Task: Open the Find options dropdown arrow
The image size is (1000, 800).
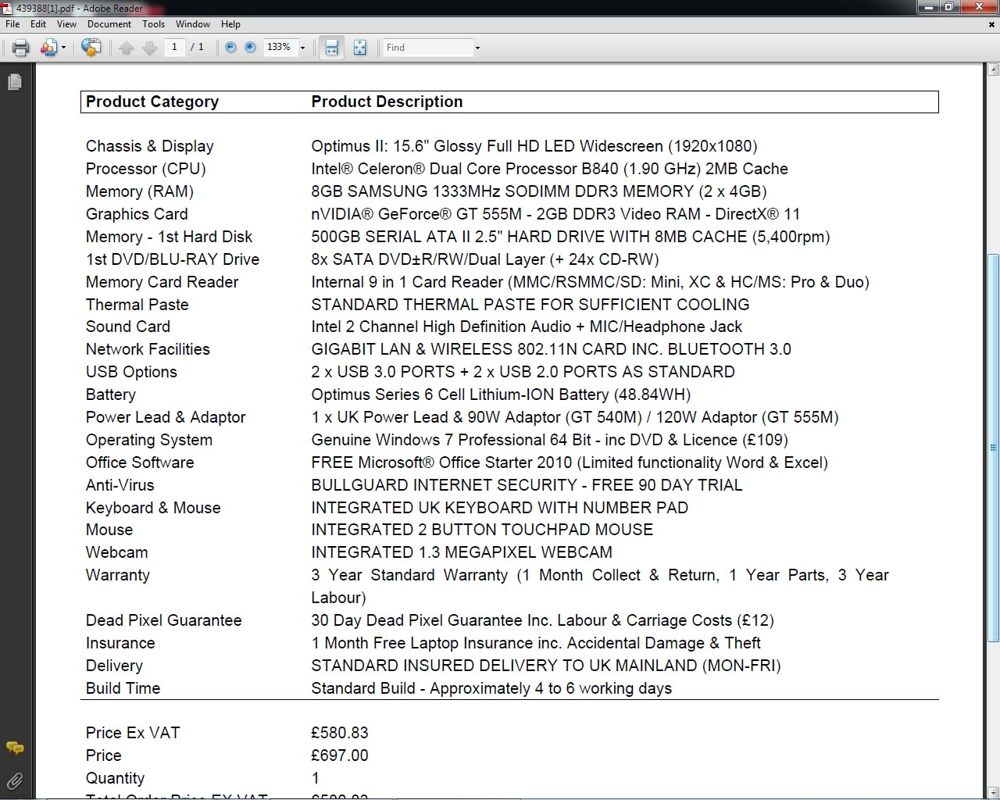Action: 477,48
